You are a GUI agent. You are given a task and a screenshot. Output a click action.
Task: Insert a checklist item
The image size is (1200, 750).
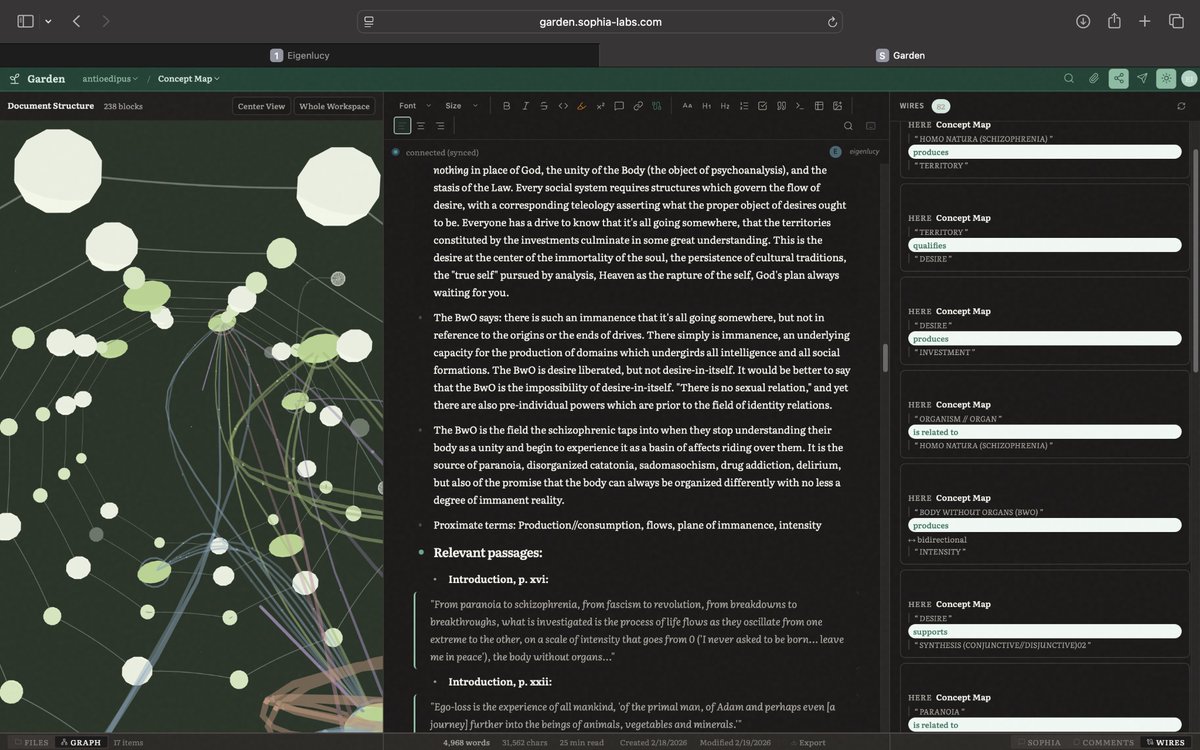[763, 106]
